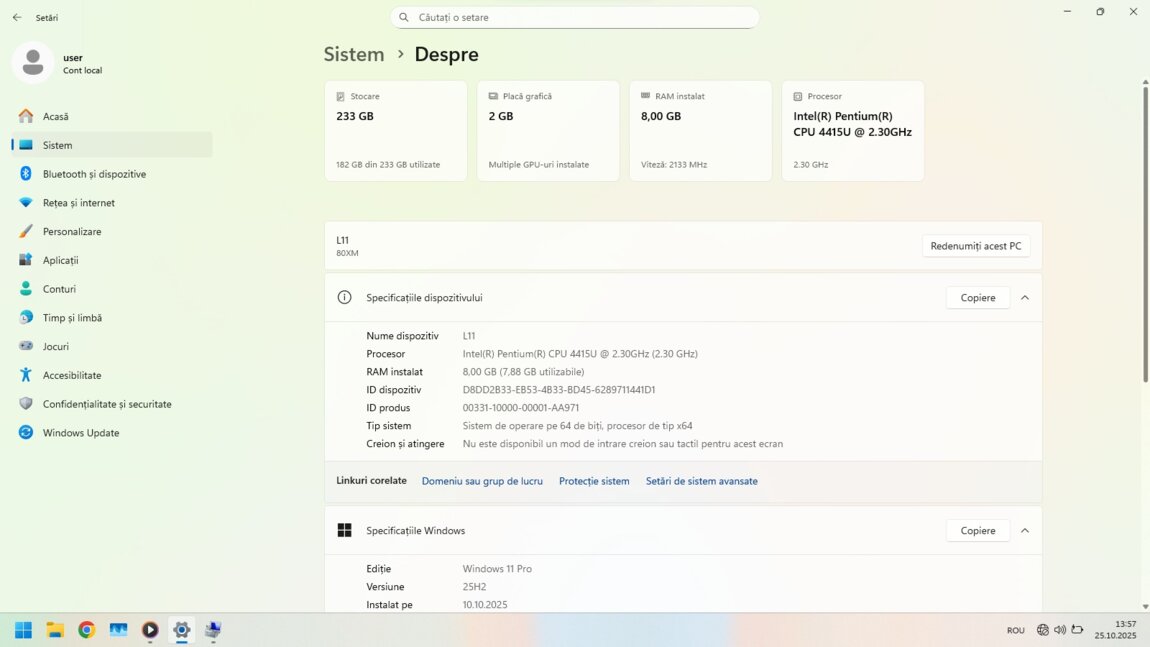Click the Căutați o setare search field
Viewport: 1150px width, 647px height.
574,17
